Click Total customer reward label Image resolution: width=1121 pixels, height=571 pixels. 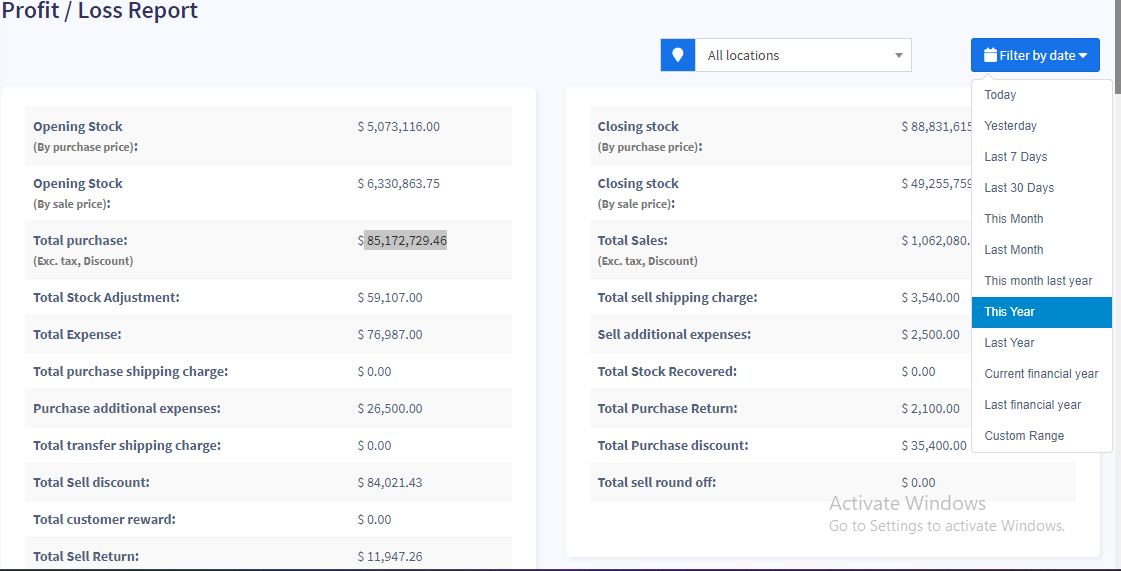pyautogui.click(x=104, y=520)
